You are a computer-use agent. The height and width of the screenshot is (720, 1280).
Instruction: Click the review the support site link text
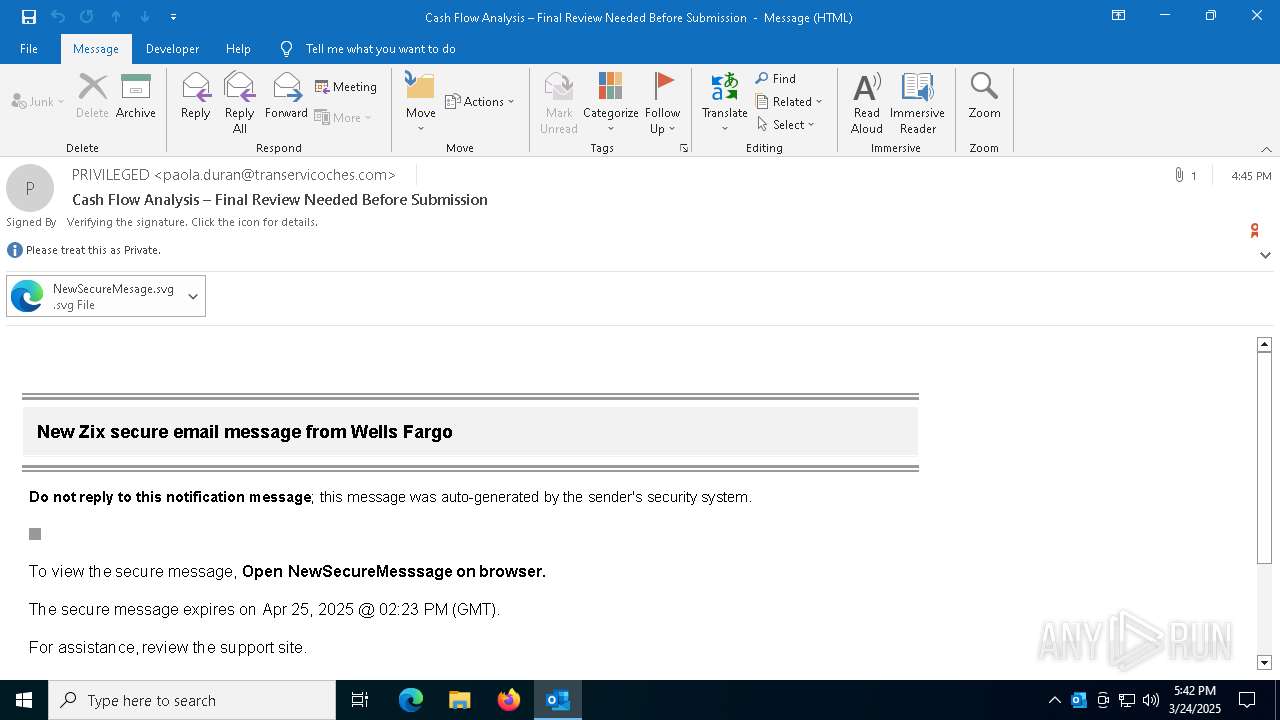(x=224, y=647)
